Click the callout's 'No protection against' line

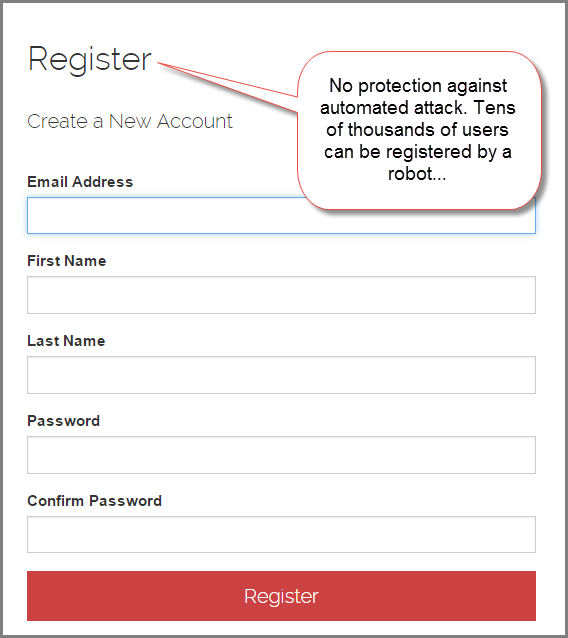tap(418, 86)
